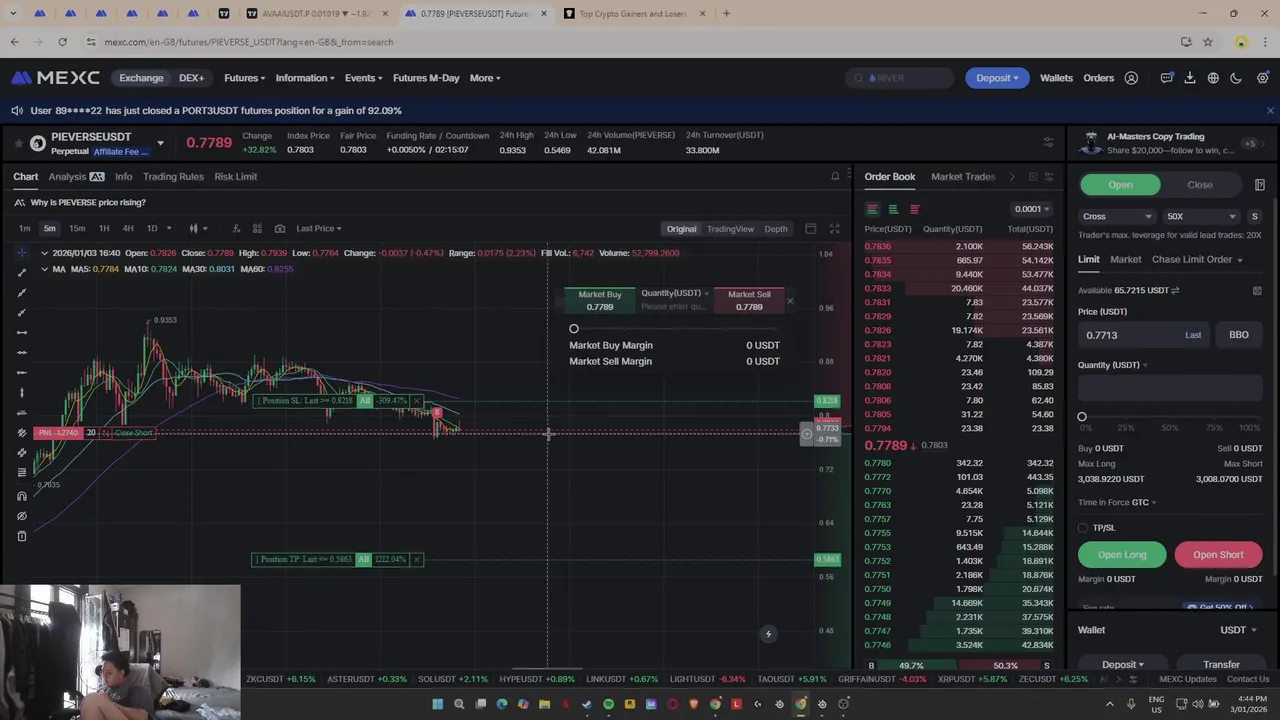Switch to the Market Trades tab
Viewport: 1280px width, 720px height.
tap(963, 176)
